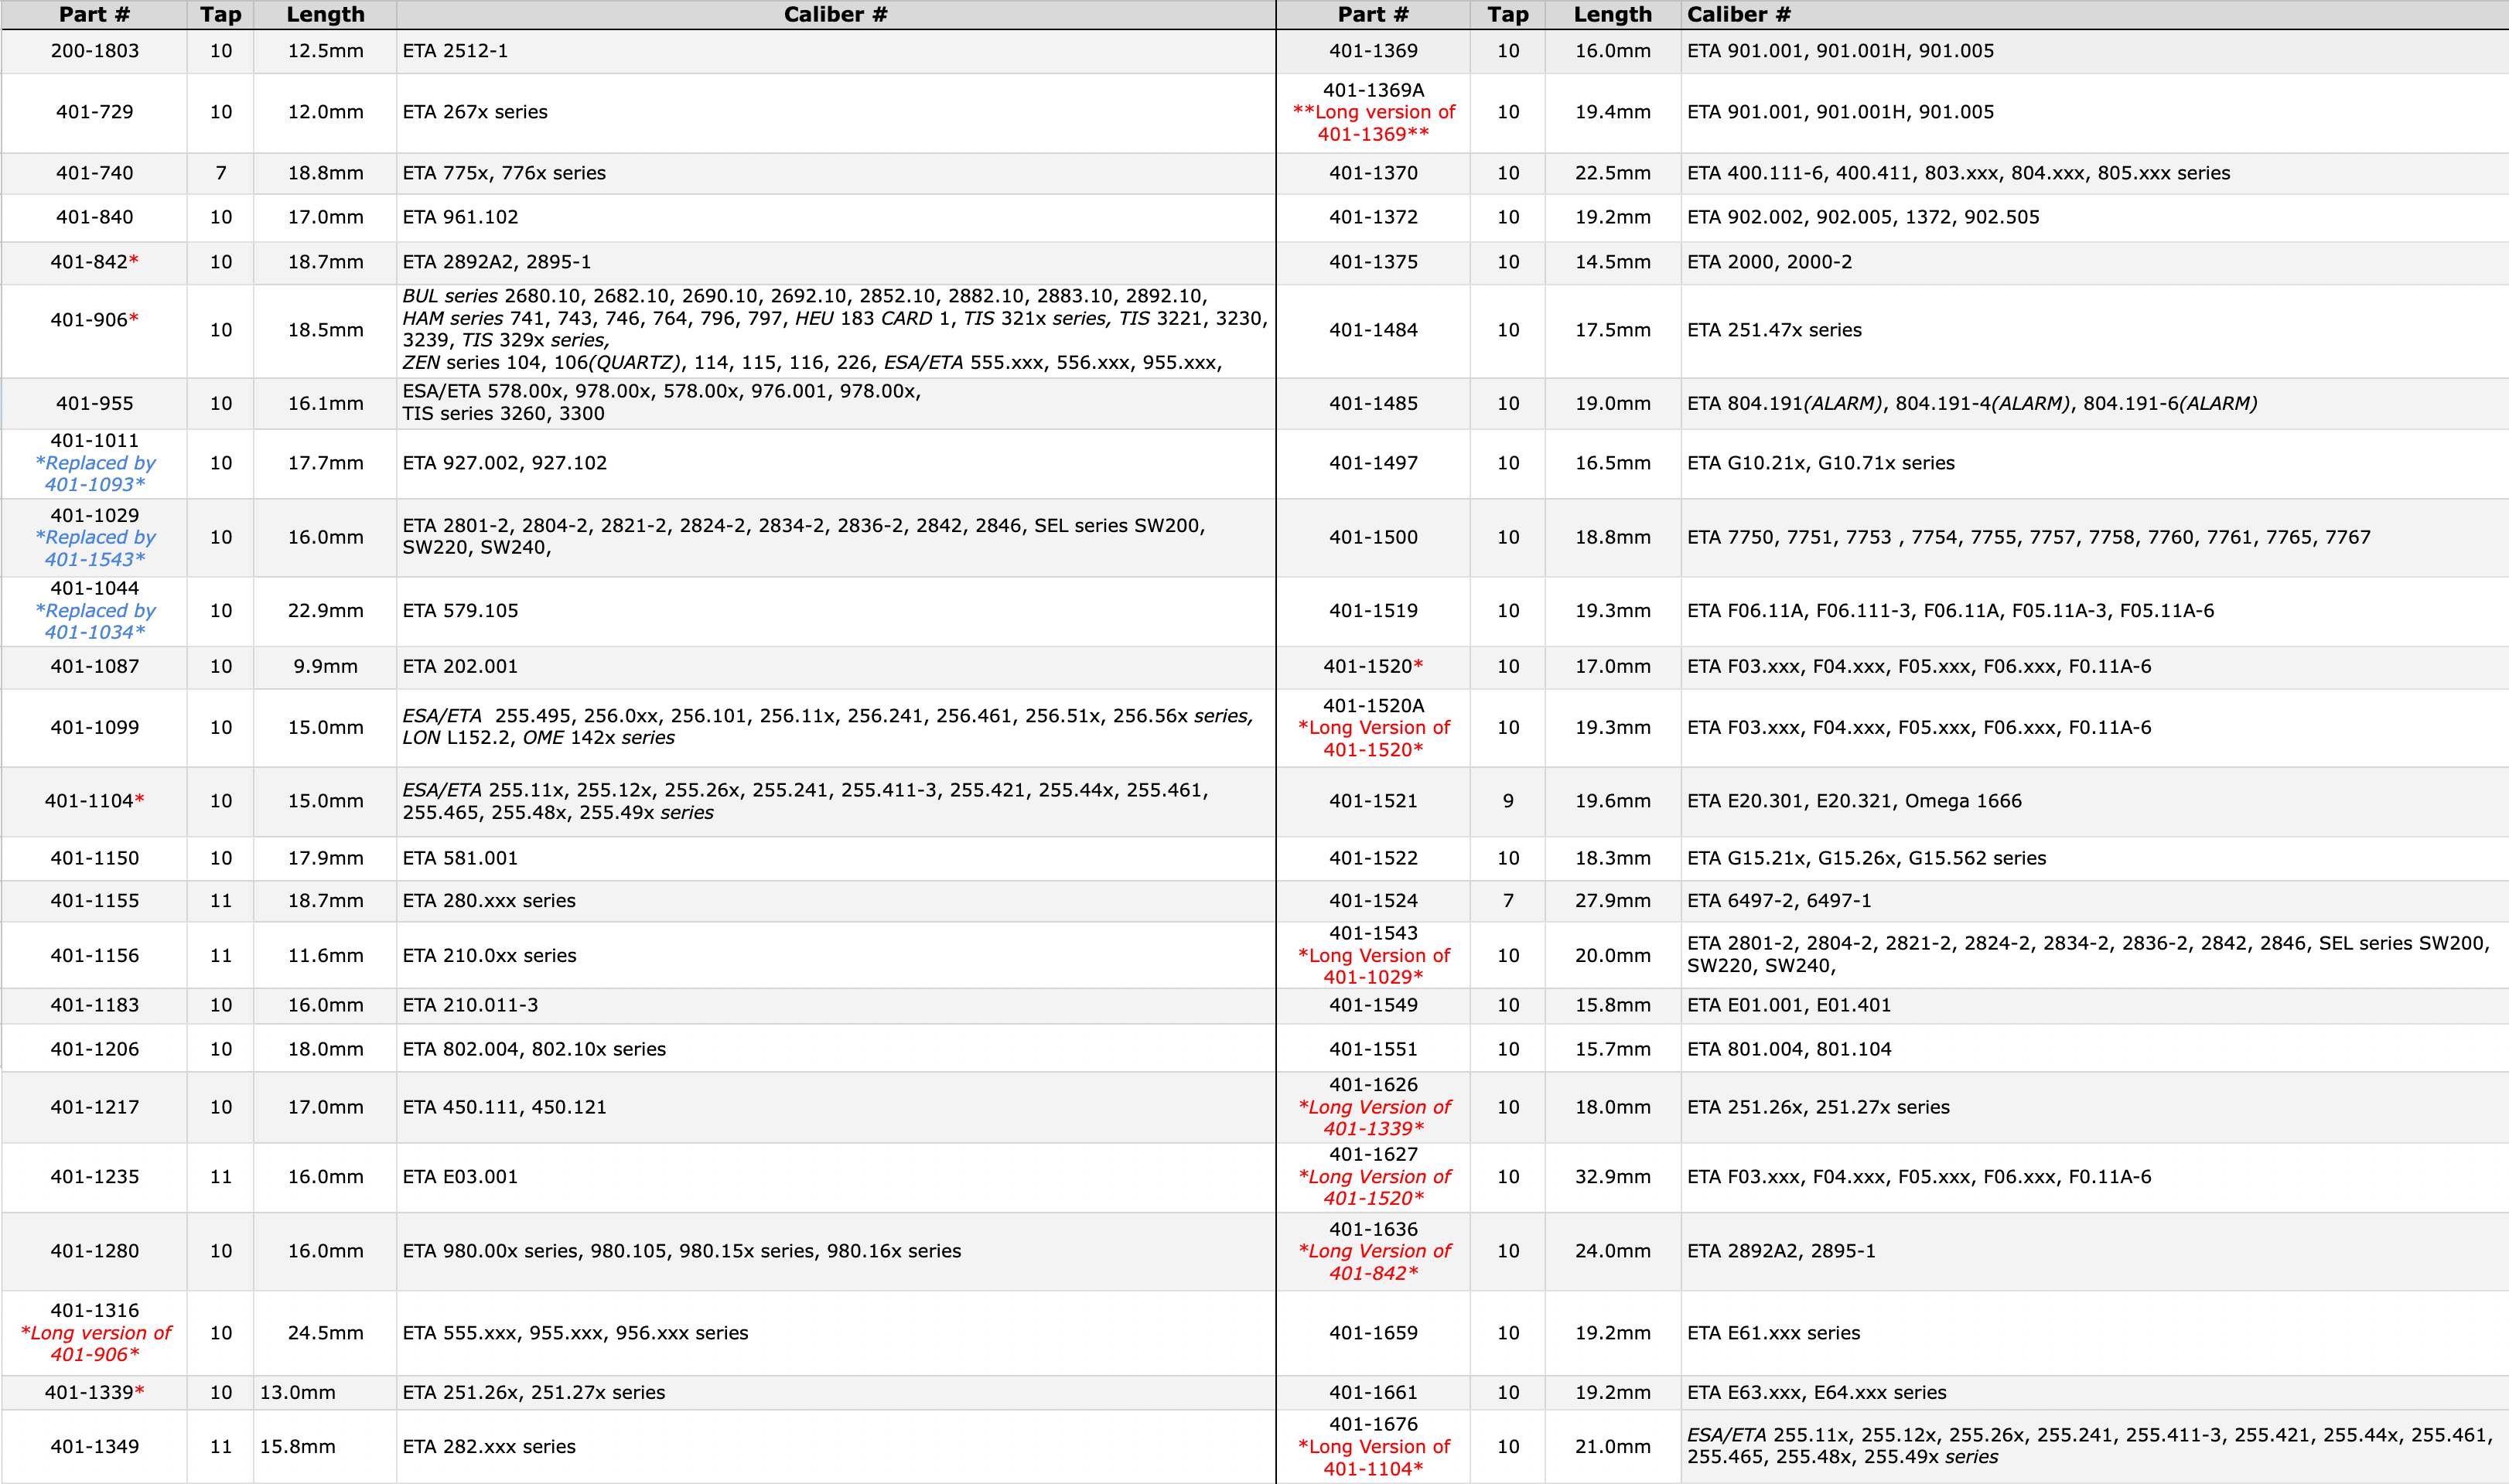This screenshot has height=1484, width=2509.
Task: Click part 401-1551
Action: pos(1373,1049)
